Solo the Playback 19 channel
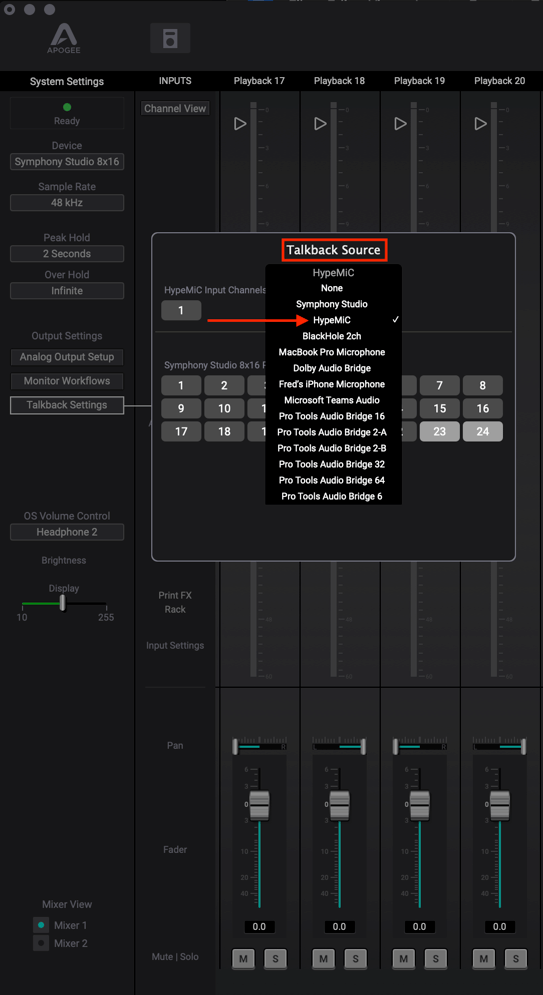The height and width of the screenshot is (995, 543). [436, 958]
